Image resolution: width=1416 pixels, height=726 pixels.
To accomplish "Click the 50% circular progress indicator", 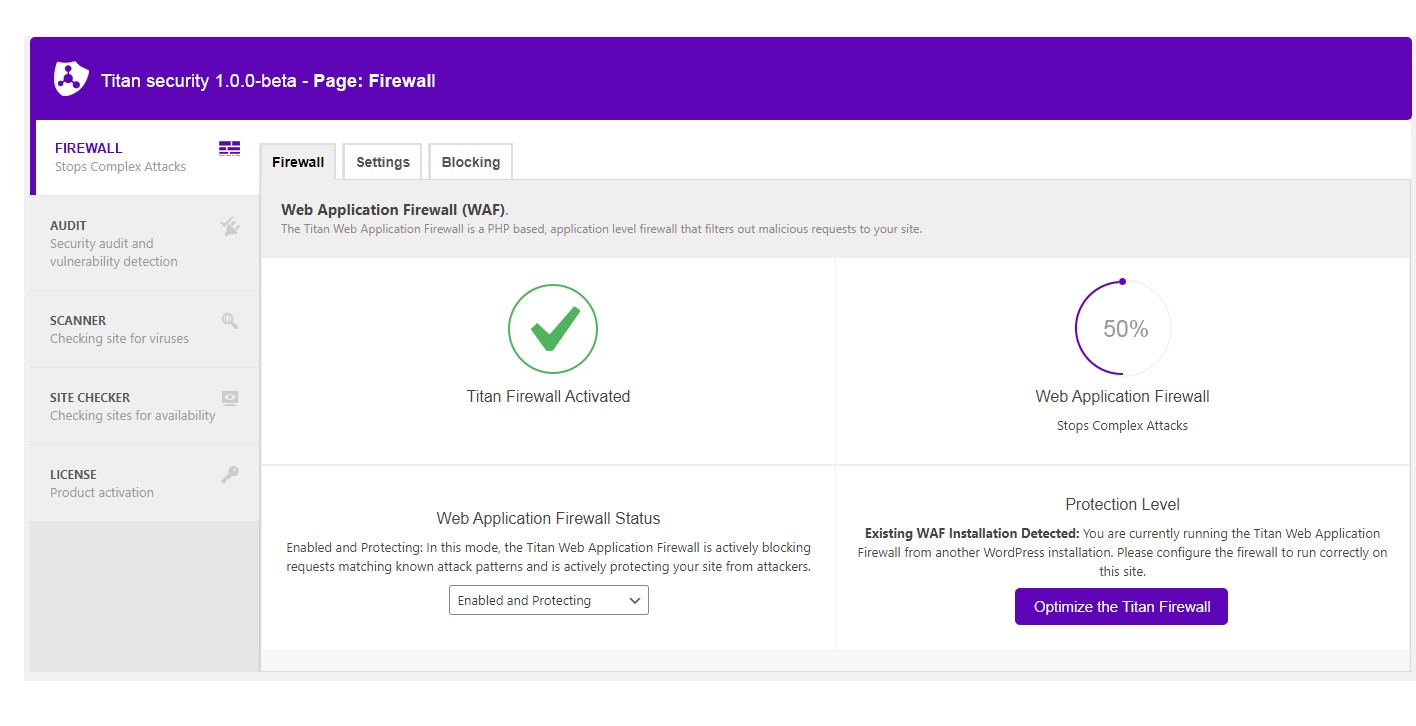I will (1123, 328).
